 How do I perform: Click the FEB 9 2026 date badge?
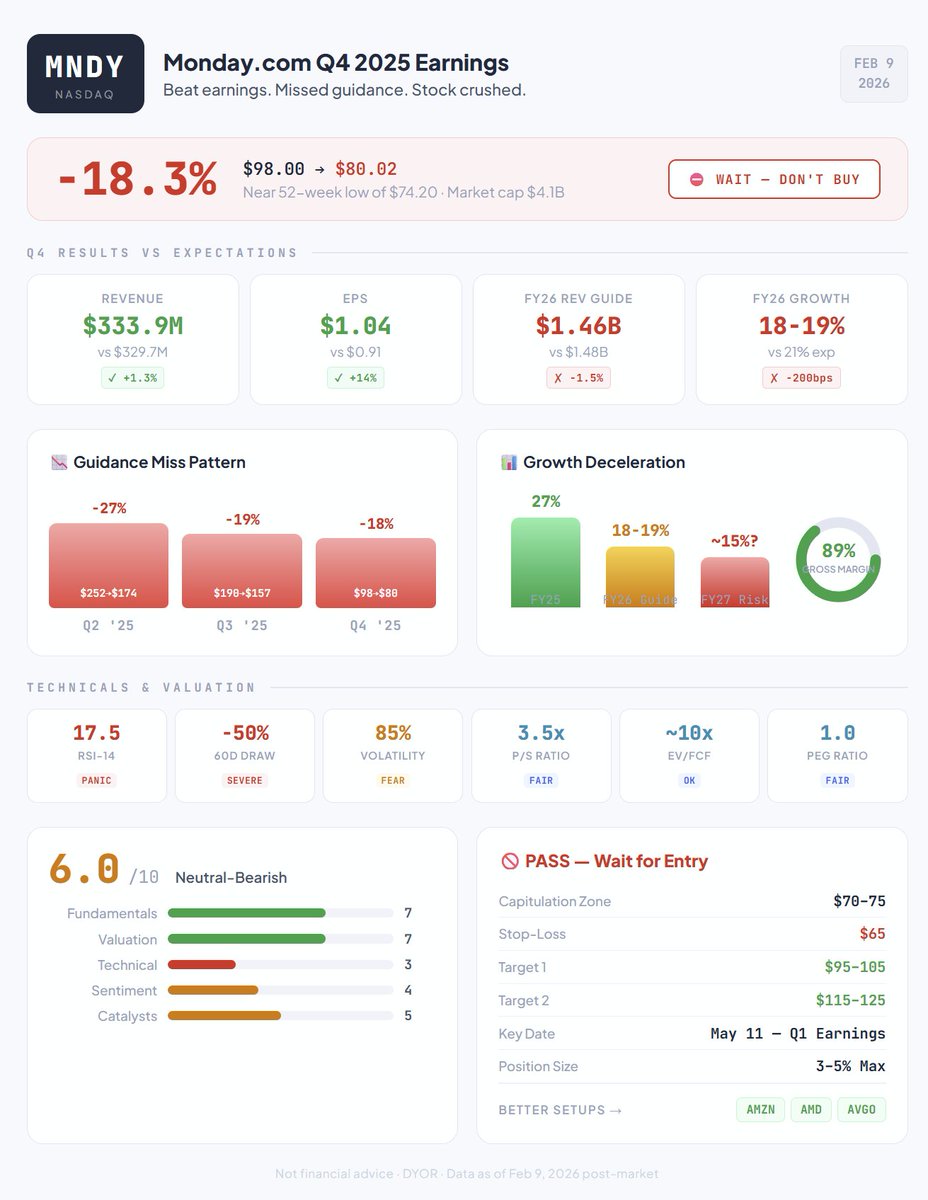pos(873,73)
